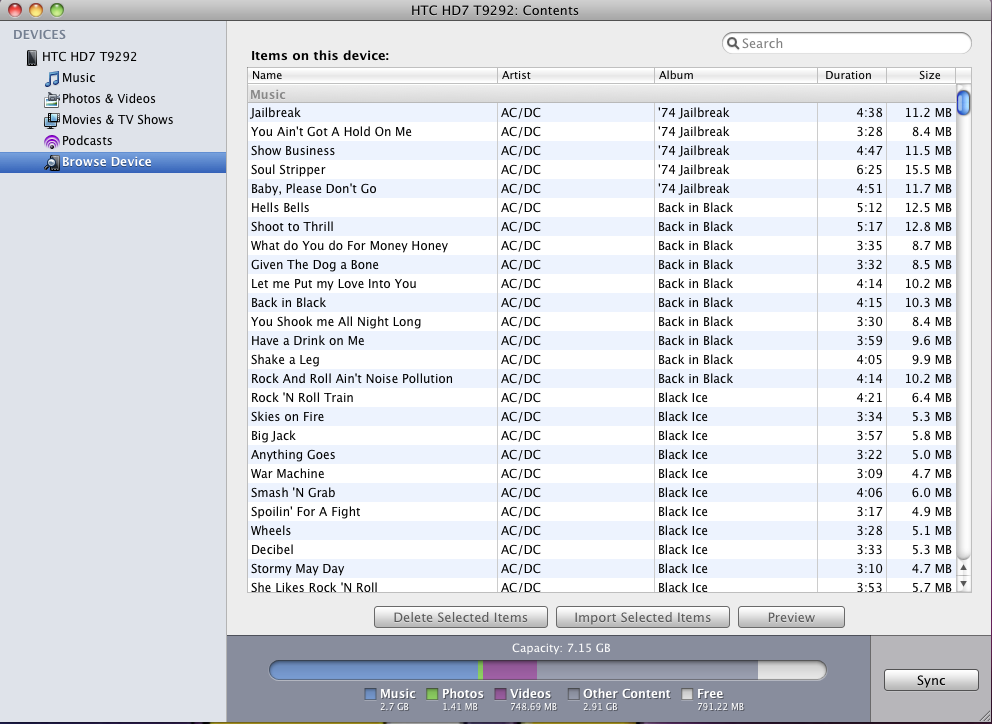This screenshot has width=992, height=724.
Task: Select Given The Dog a Bone
Action: pyautogui.click(x=602, y=265)
